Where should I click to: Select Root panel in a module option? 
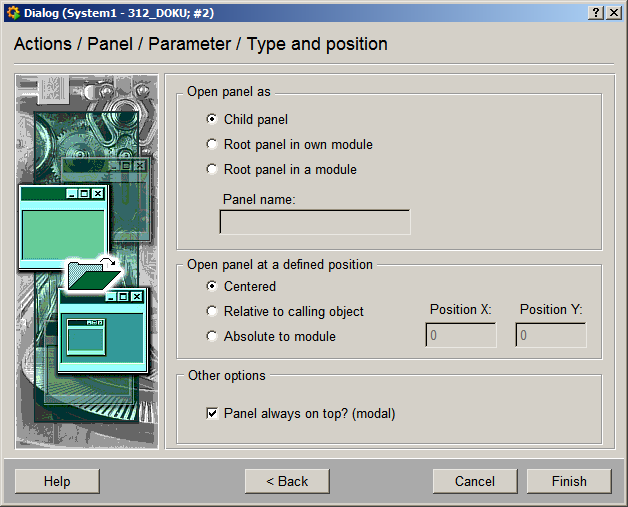(x=212, y=169)
